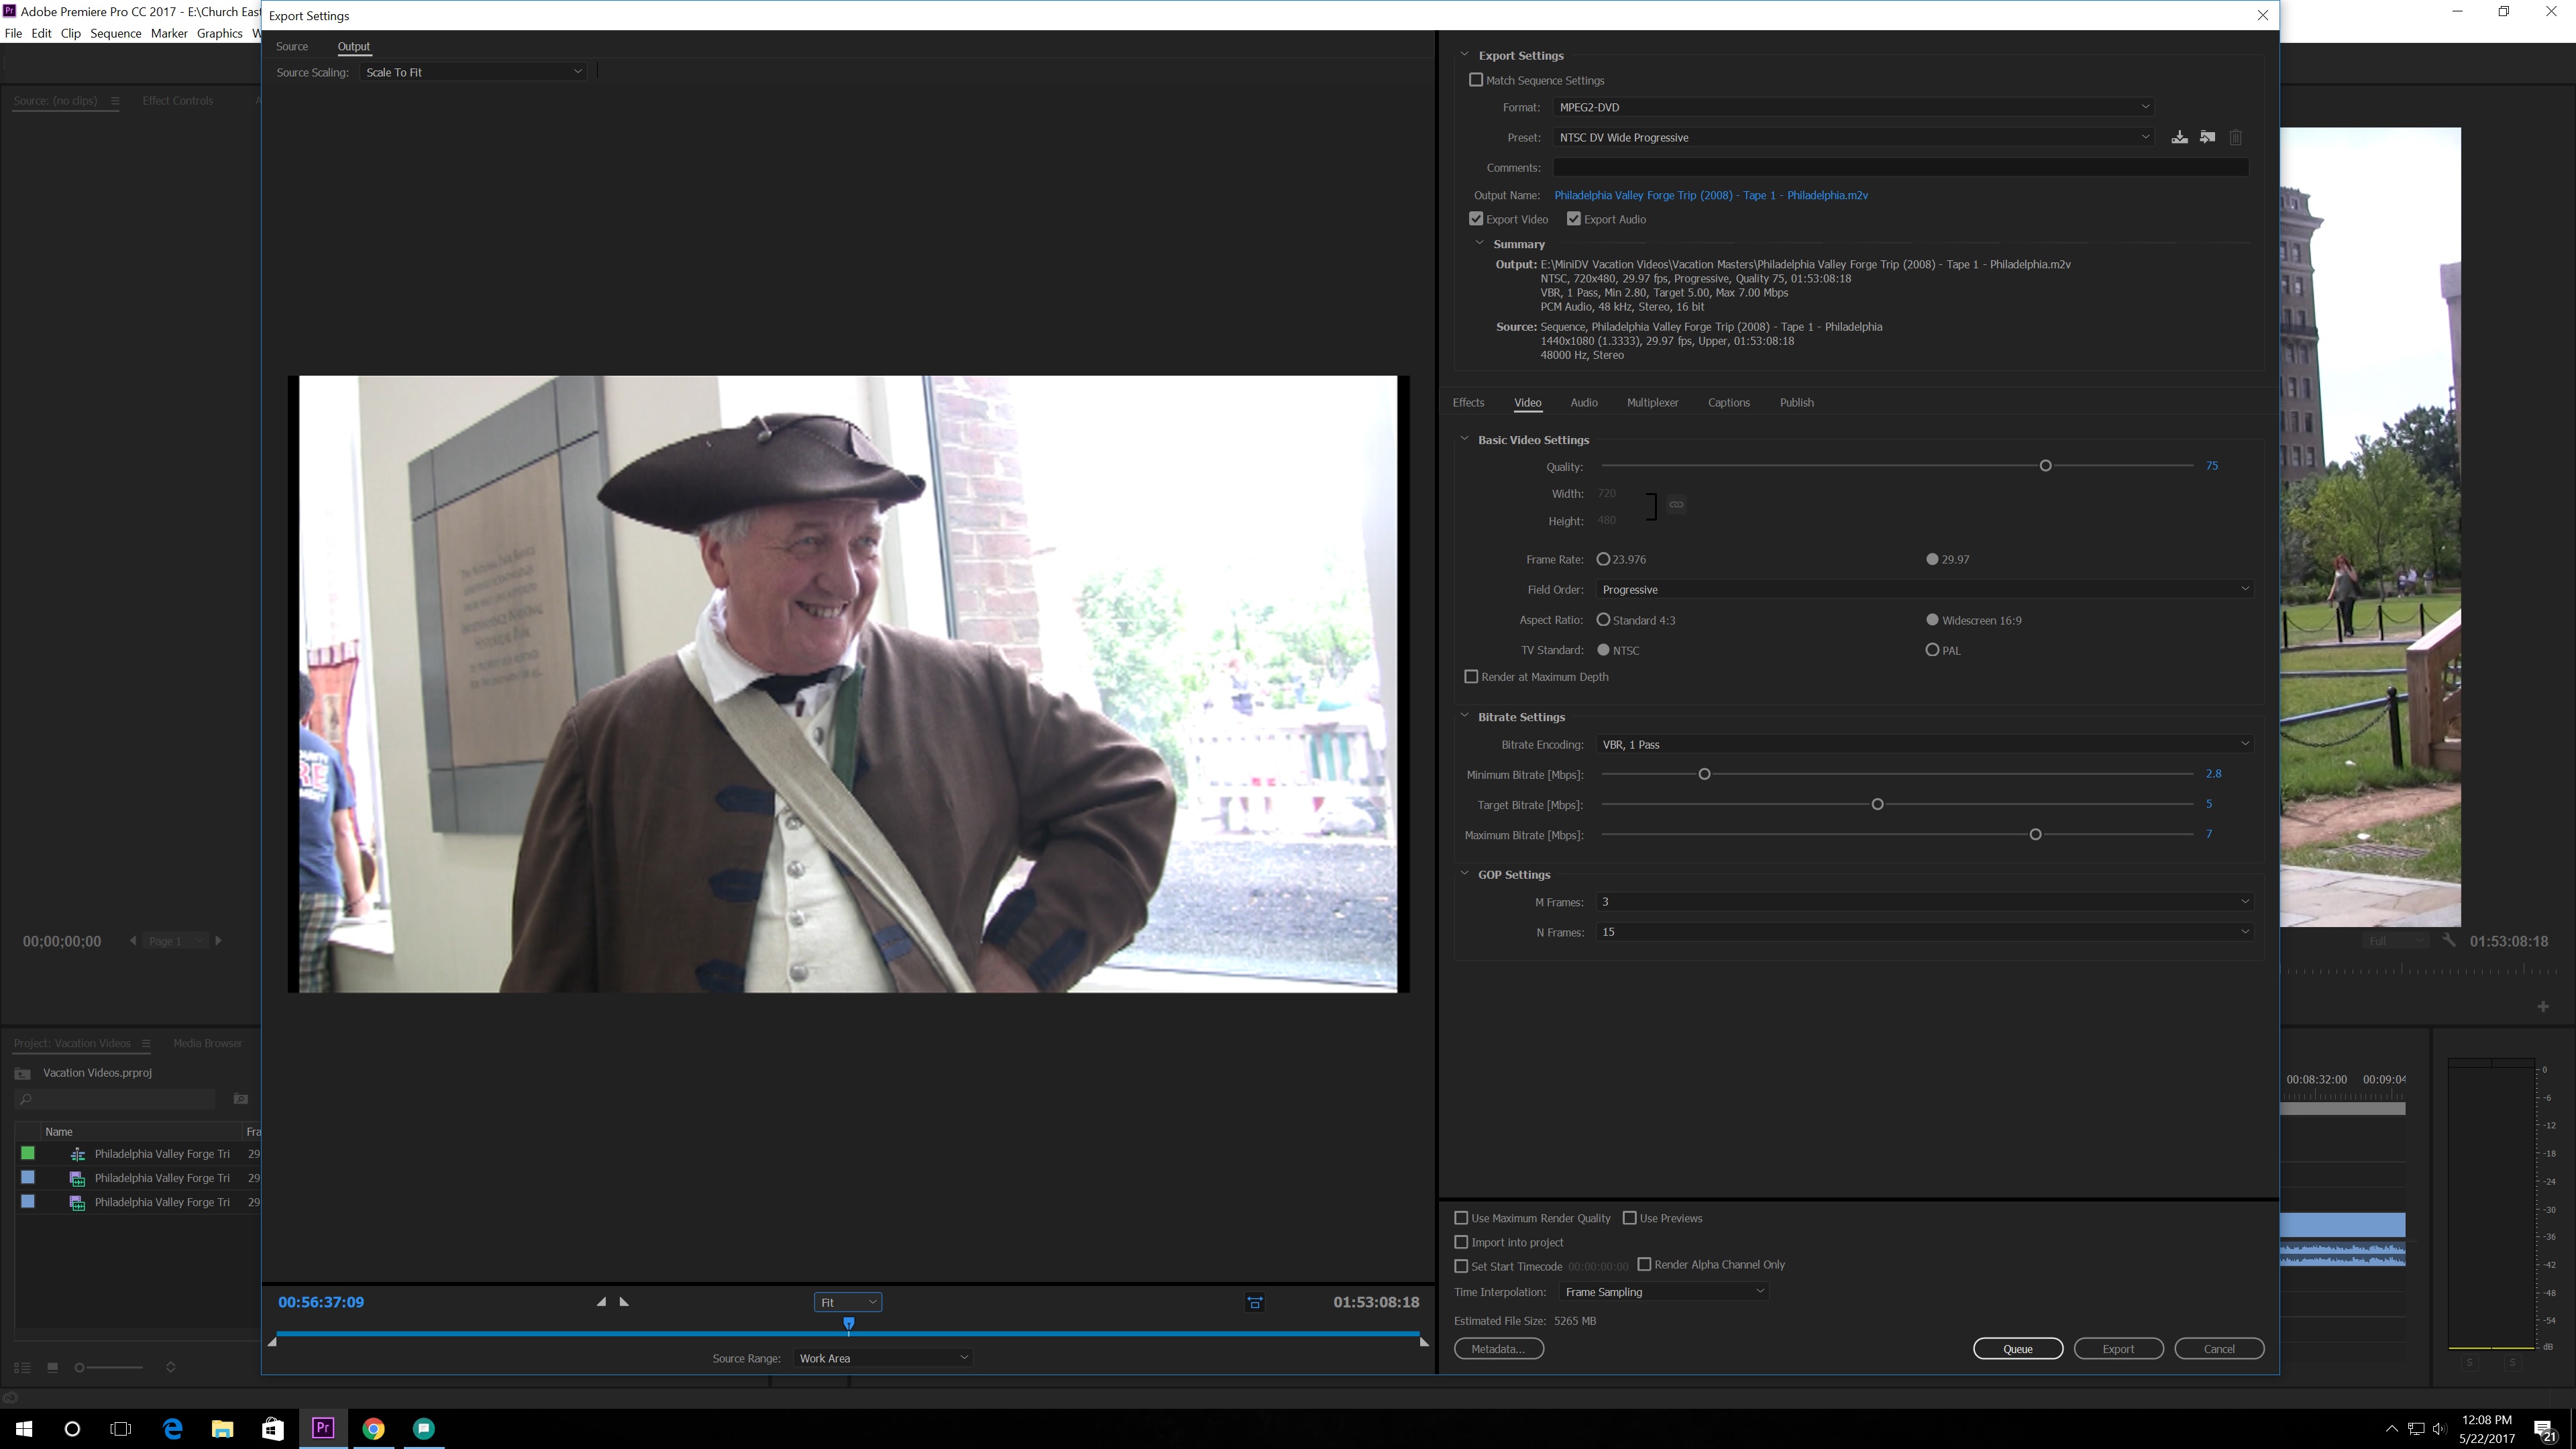The width and height of the screenshot is (2576, 1449).
Task: Switch project panel to list view
Action: click(x=22, y=1367)
